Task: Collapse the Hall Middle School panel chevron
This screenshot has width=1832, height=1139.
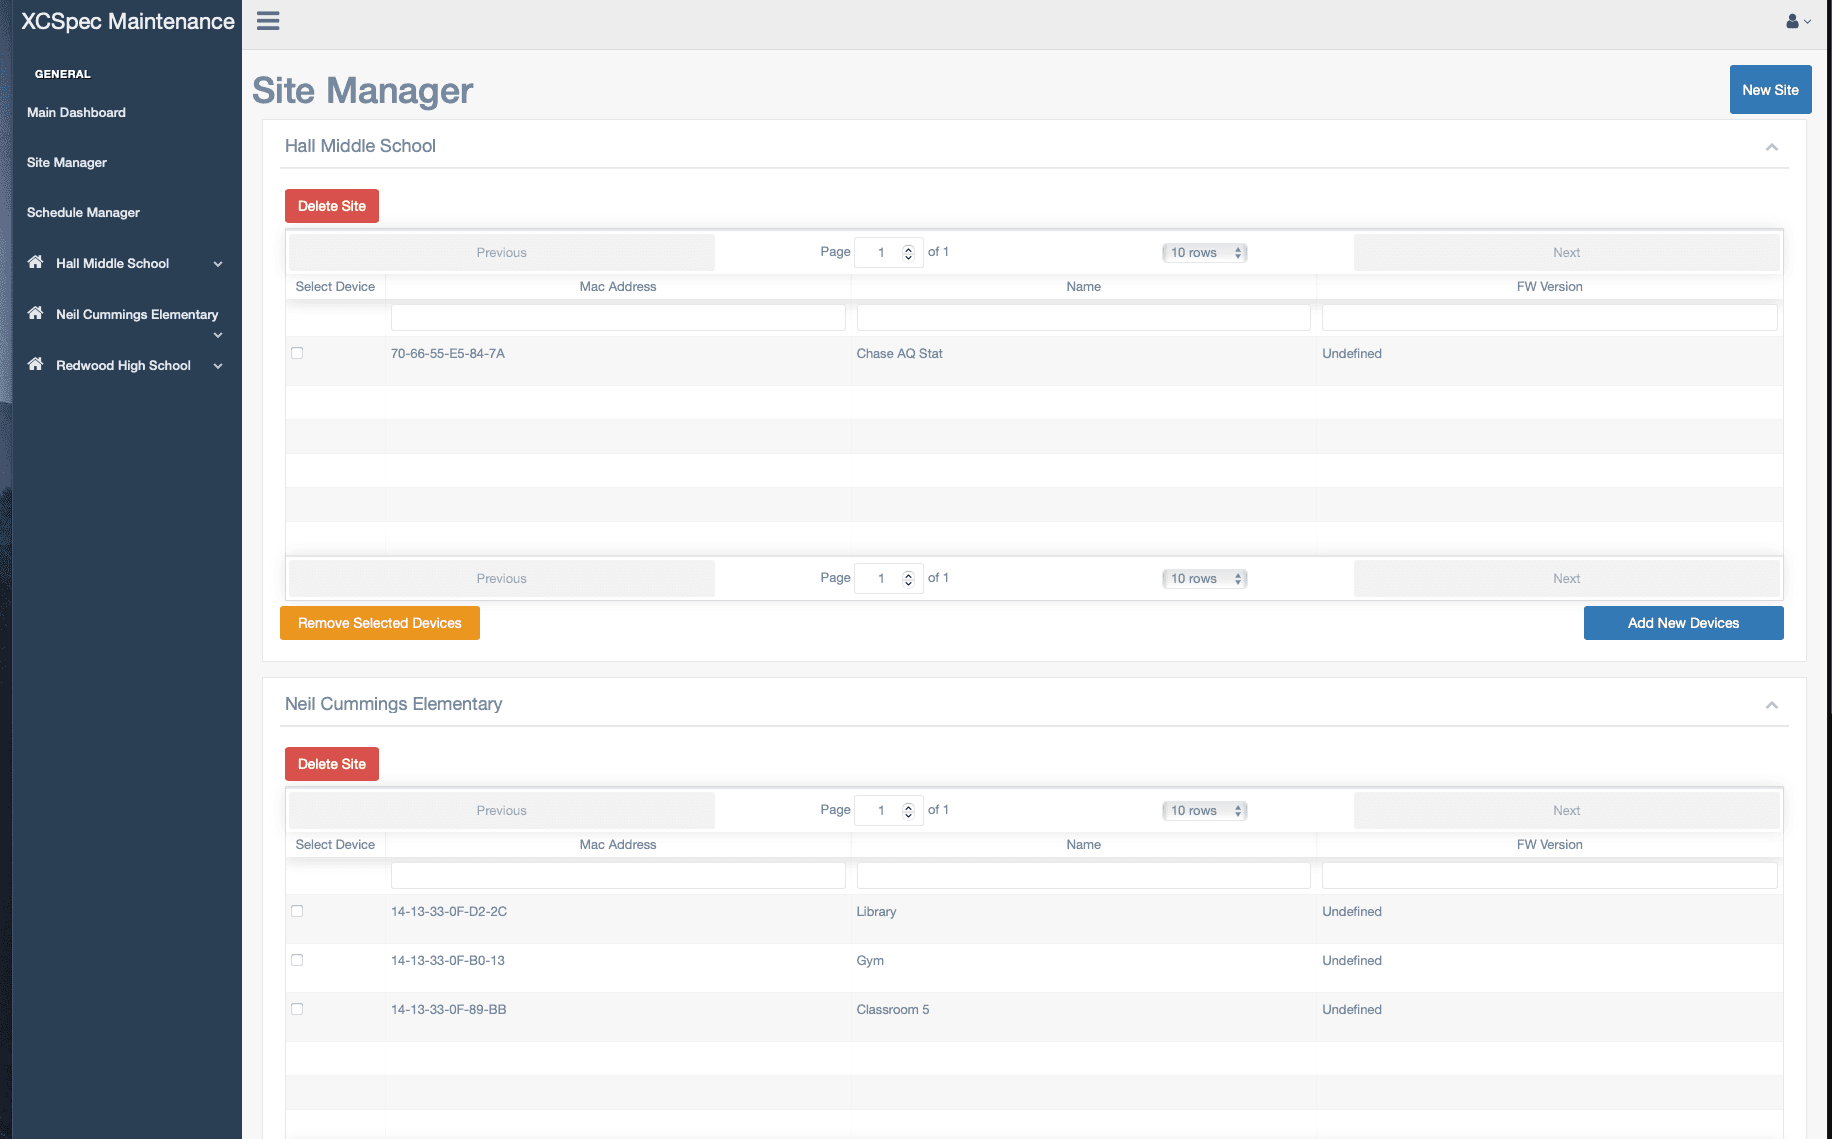Action: pyautogui.click(x=1771, y=147)
